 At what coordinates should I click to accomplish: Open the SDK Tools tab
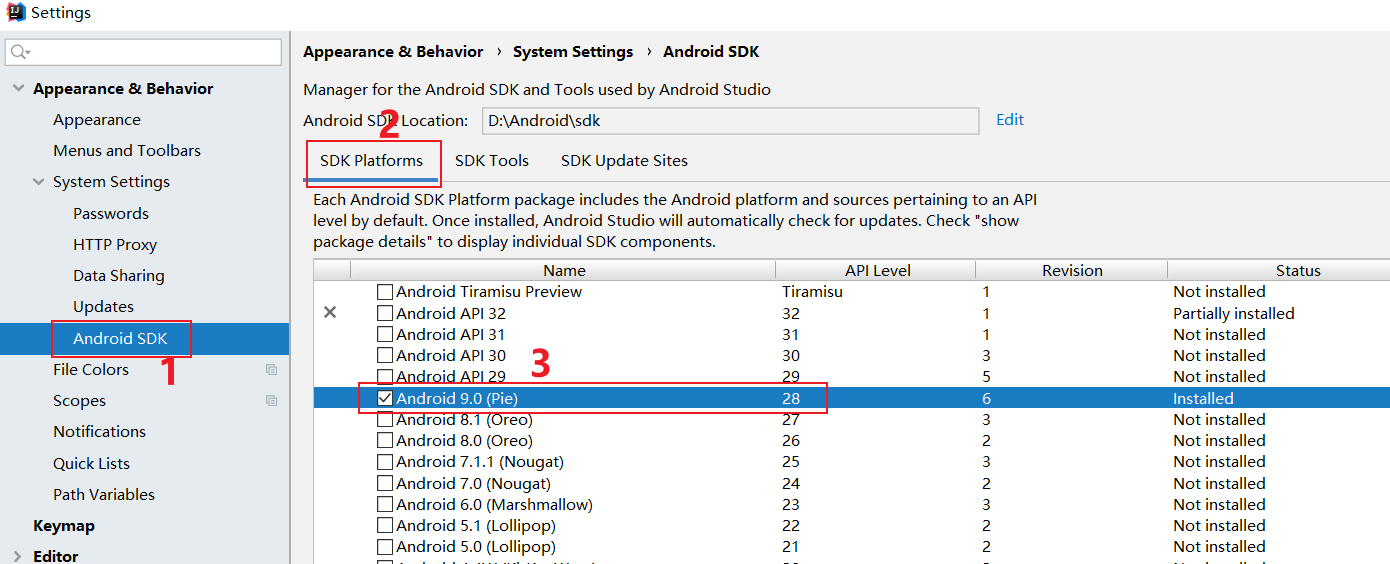492,161
